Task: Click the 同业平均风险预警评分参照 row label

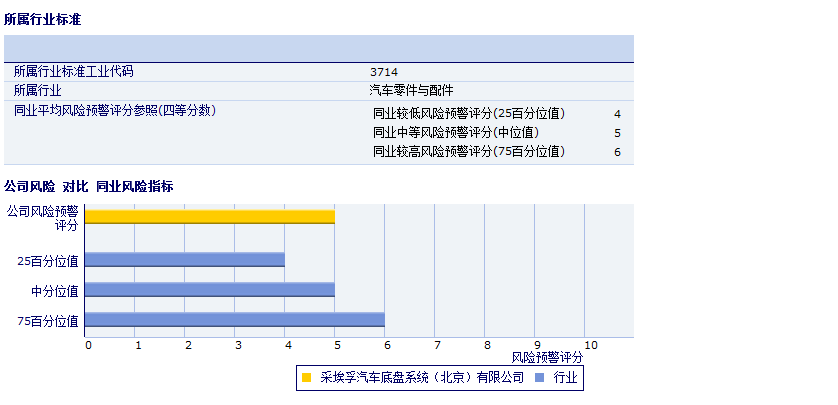Action: (x=114, y=110)
